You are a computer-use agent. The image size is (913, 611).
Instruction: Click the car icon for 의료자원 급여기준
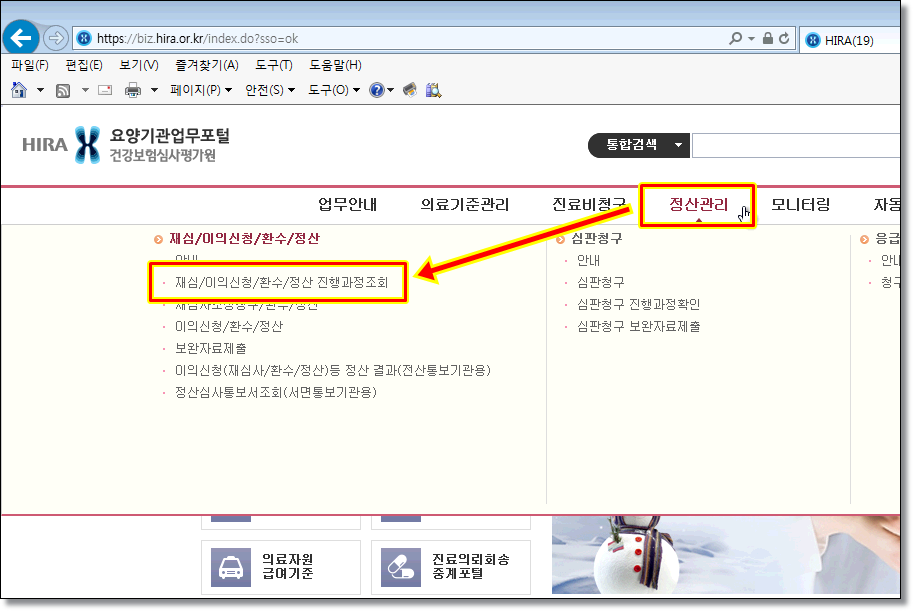point(231,567)
